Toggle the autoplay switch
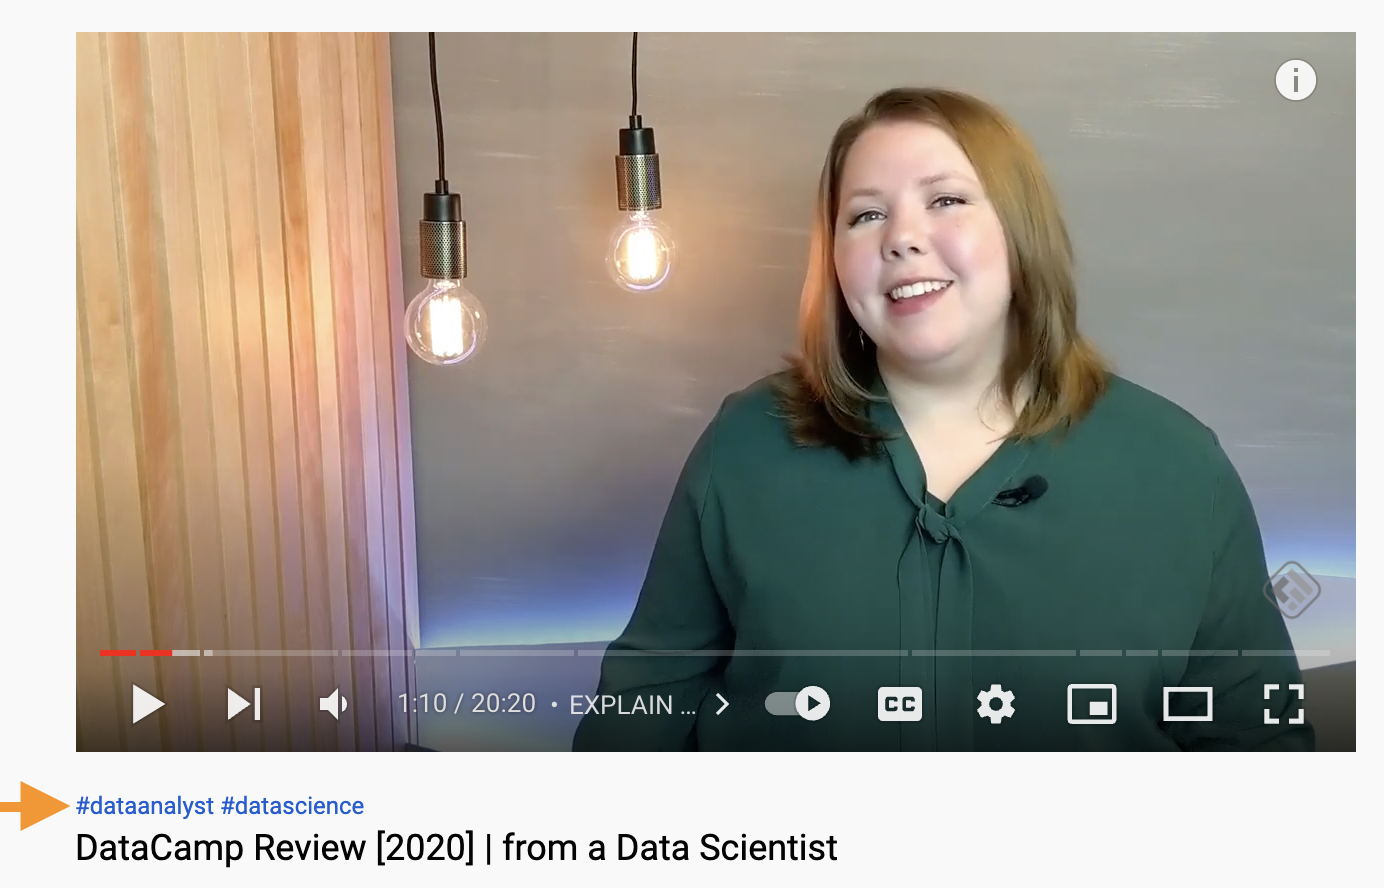The width and height of the screenshot is (1384, 888). point(797,704)
